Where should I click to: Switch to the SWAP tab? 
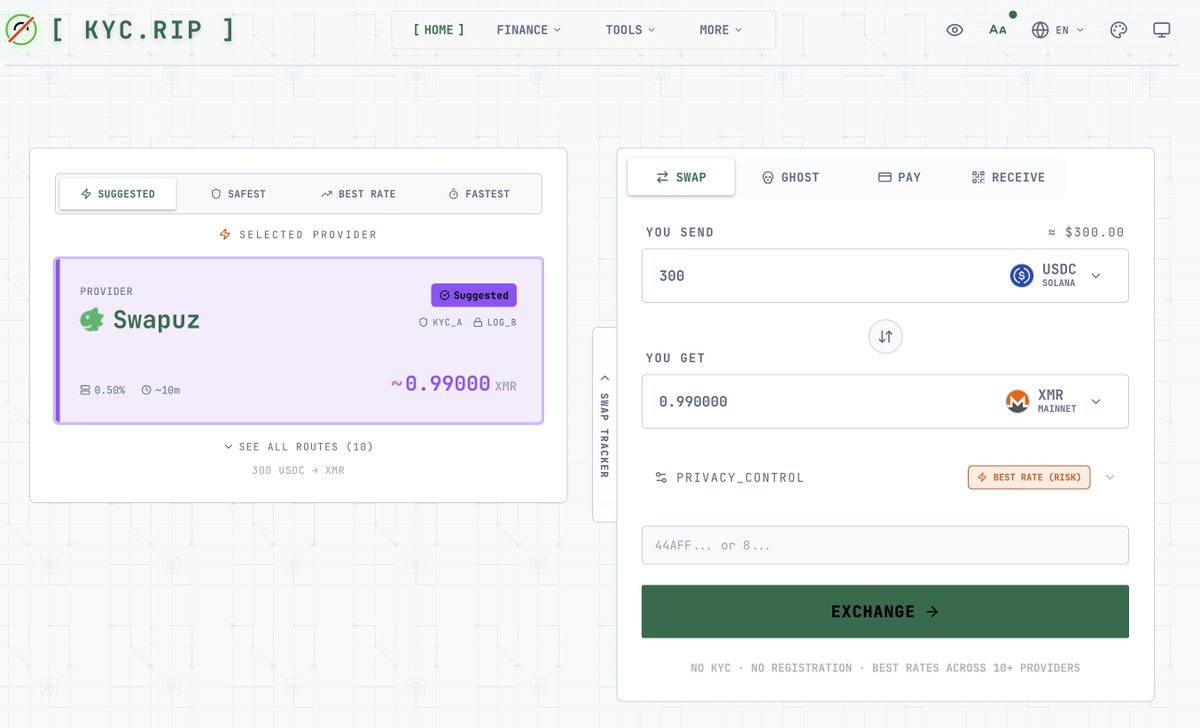pos(681,177)
